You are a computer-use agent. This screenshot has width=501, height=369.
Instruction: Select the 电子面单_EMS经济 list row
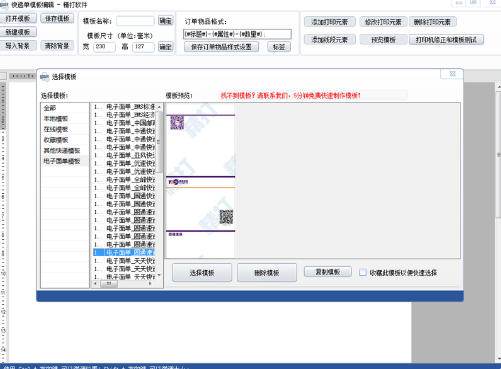pos(124,115)
